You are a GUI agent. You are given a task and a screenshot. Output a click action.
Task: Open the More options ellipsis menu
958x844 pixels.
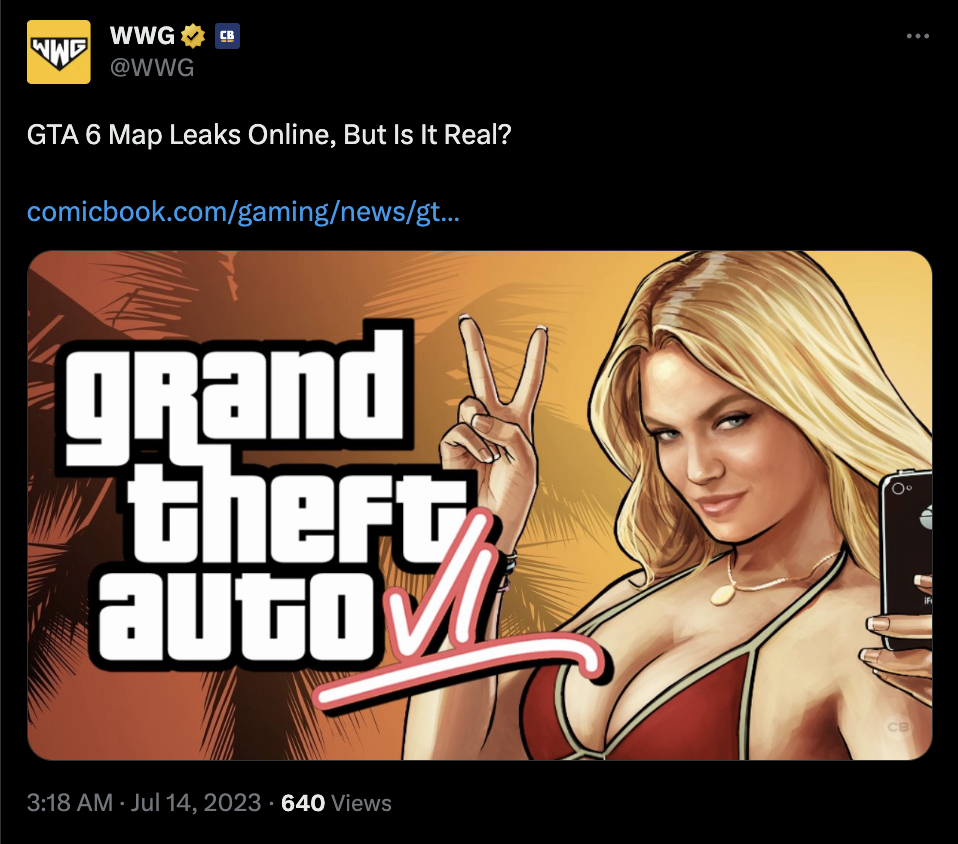918,37
